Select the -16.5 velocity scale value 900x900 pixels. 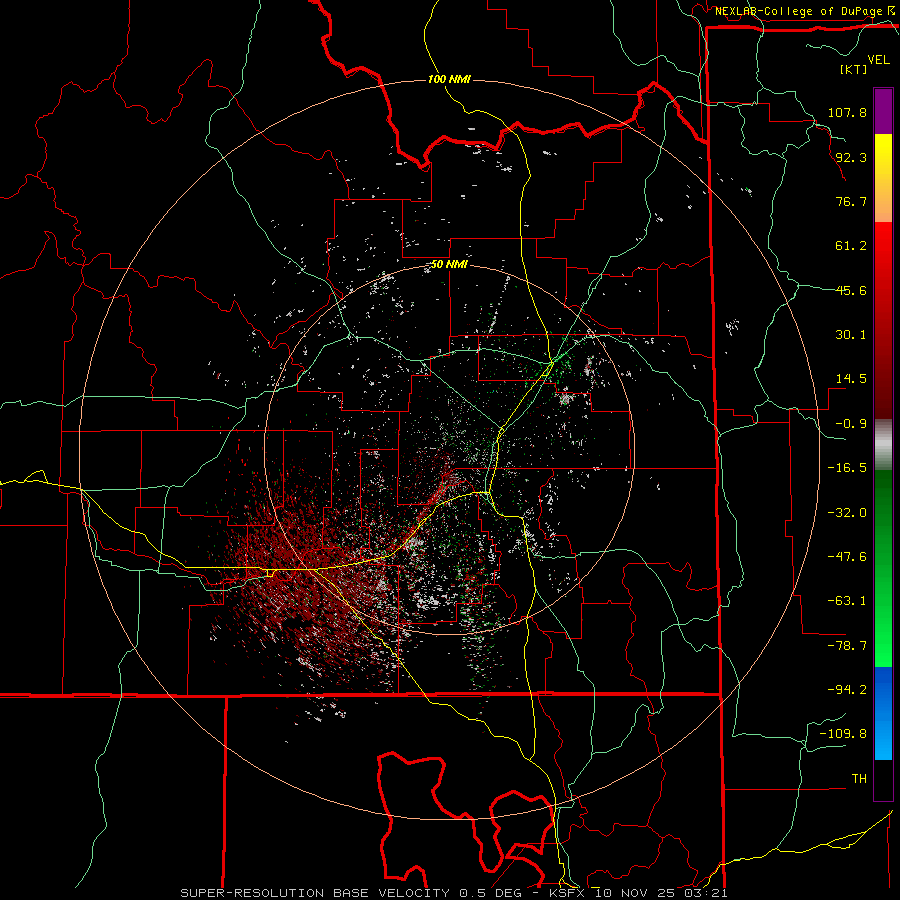(847, 468)
